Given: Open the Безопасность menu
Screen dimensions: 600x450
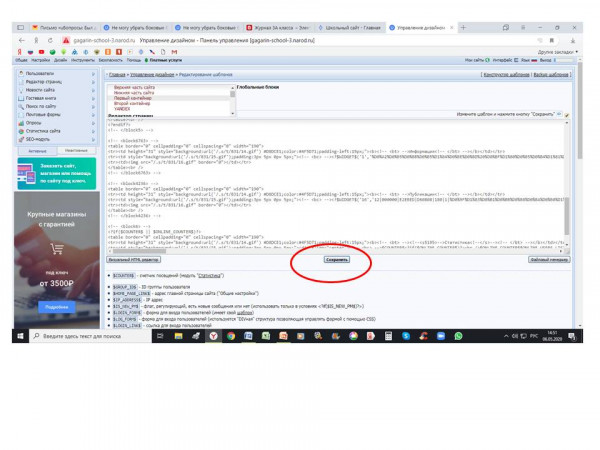Looking at the screenshot, I should 111,60.
